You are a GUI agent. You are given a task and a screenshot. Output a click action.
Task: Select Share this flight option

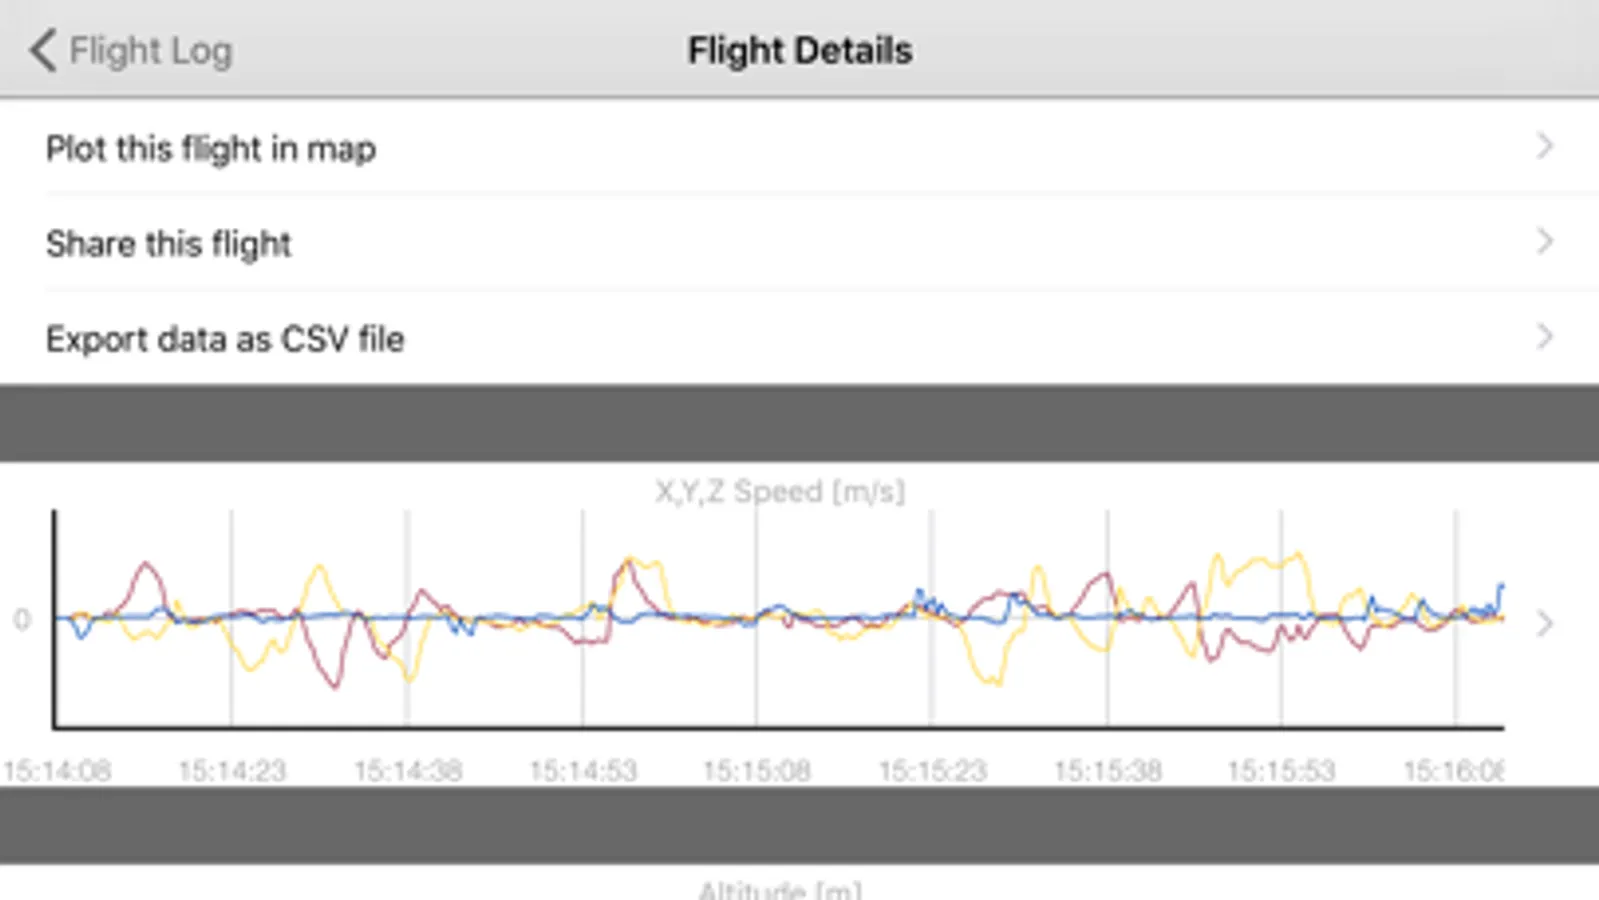(169, 244)
